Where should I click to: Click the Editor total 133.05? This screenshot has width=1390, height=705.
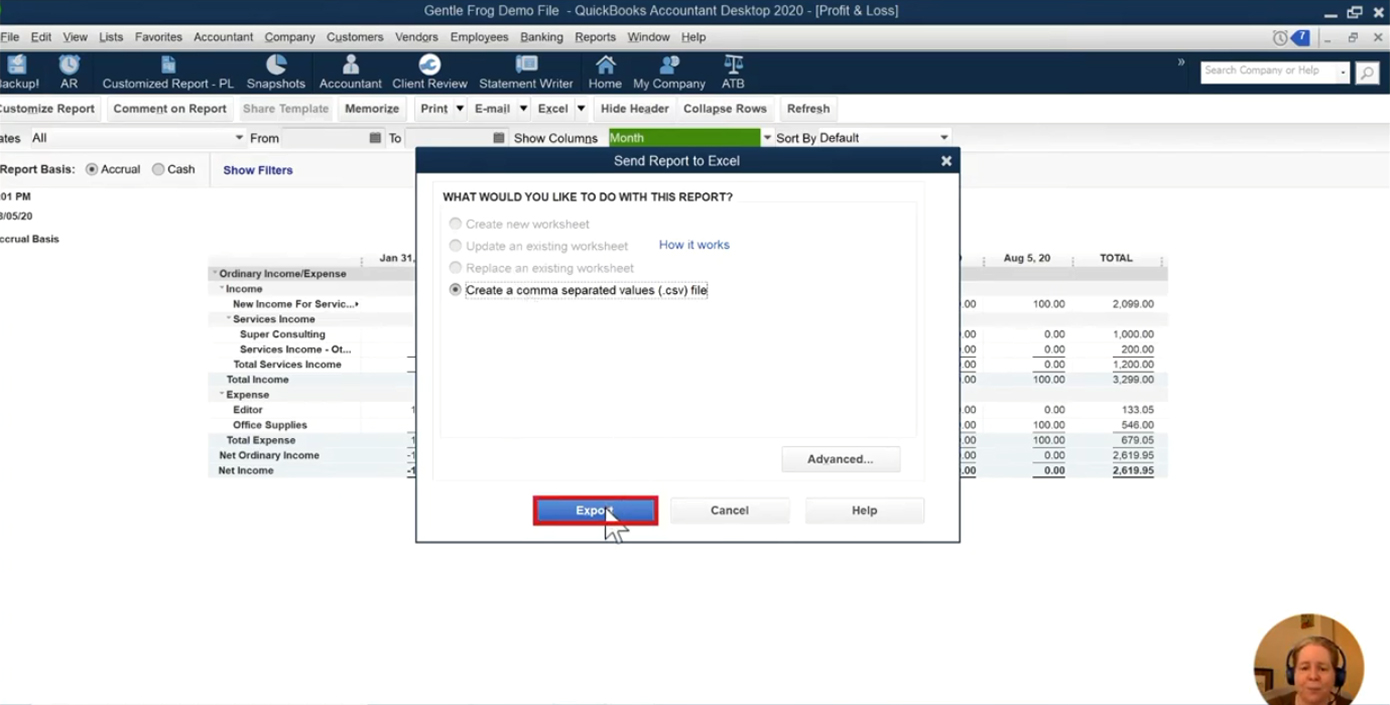[x=1138, y=410]
